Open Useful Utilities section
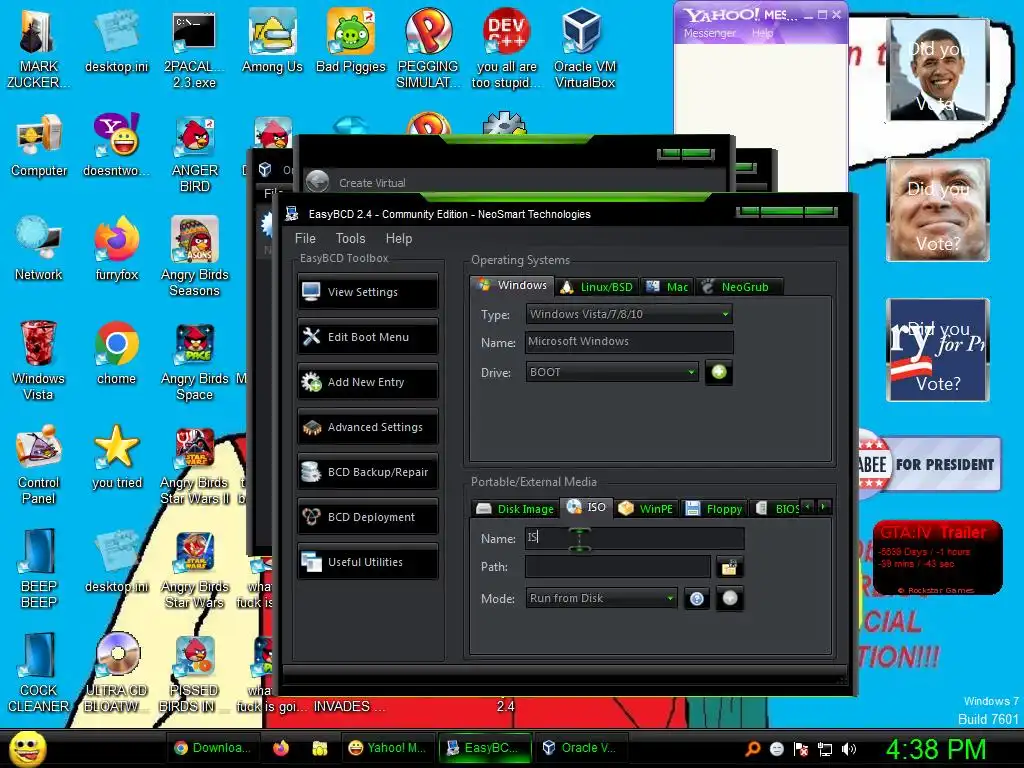 click(368, 562)
